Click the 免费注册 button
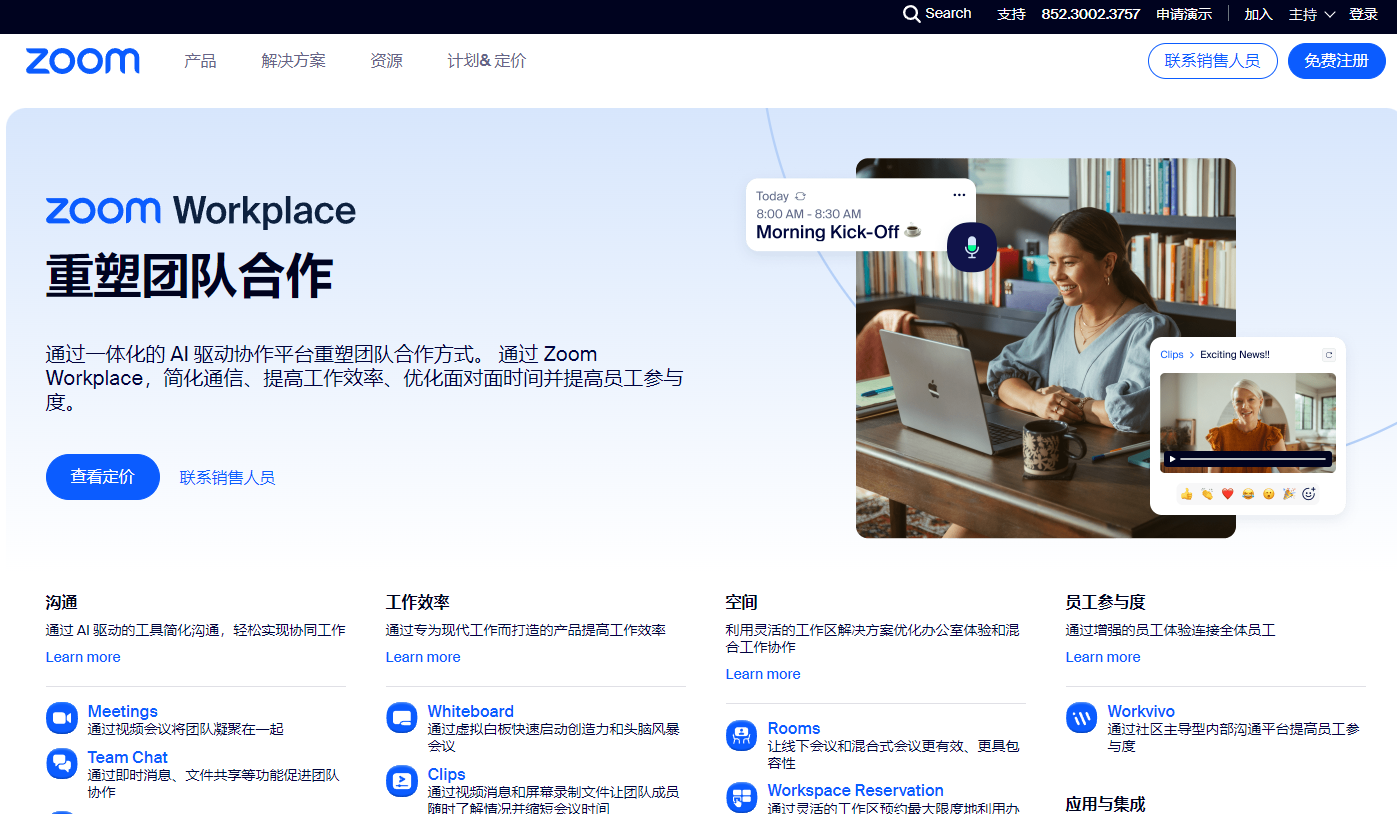The height and width of the screenshot is (814, 1397). click(1336, 61)
